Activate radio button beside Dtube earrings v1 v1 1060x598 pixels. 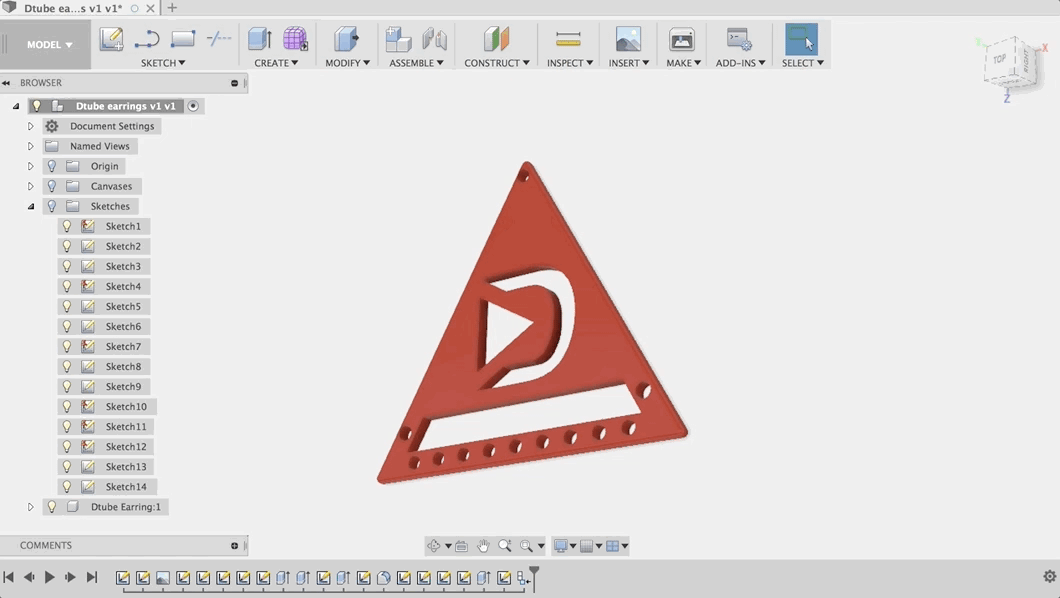(193, 106)
